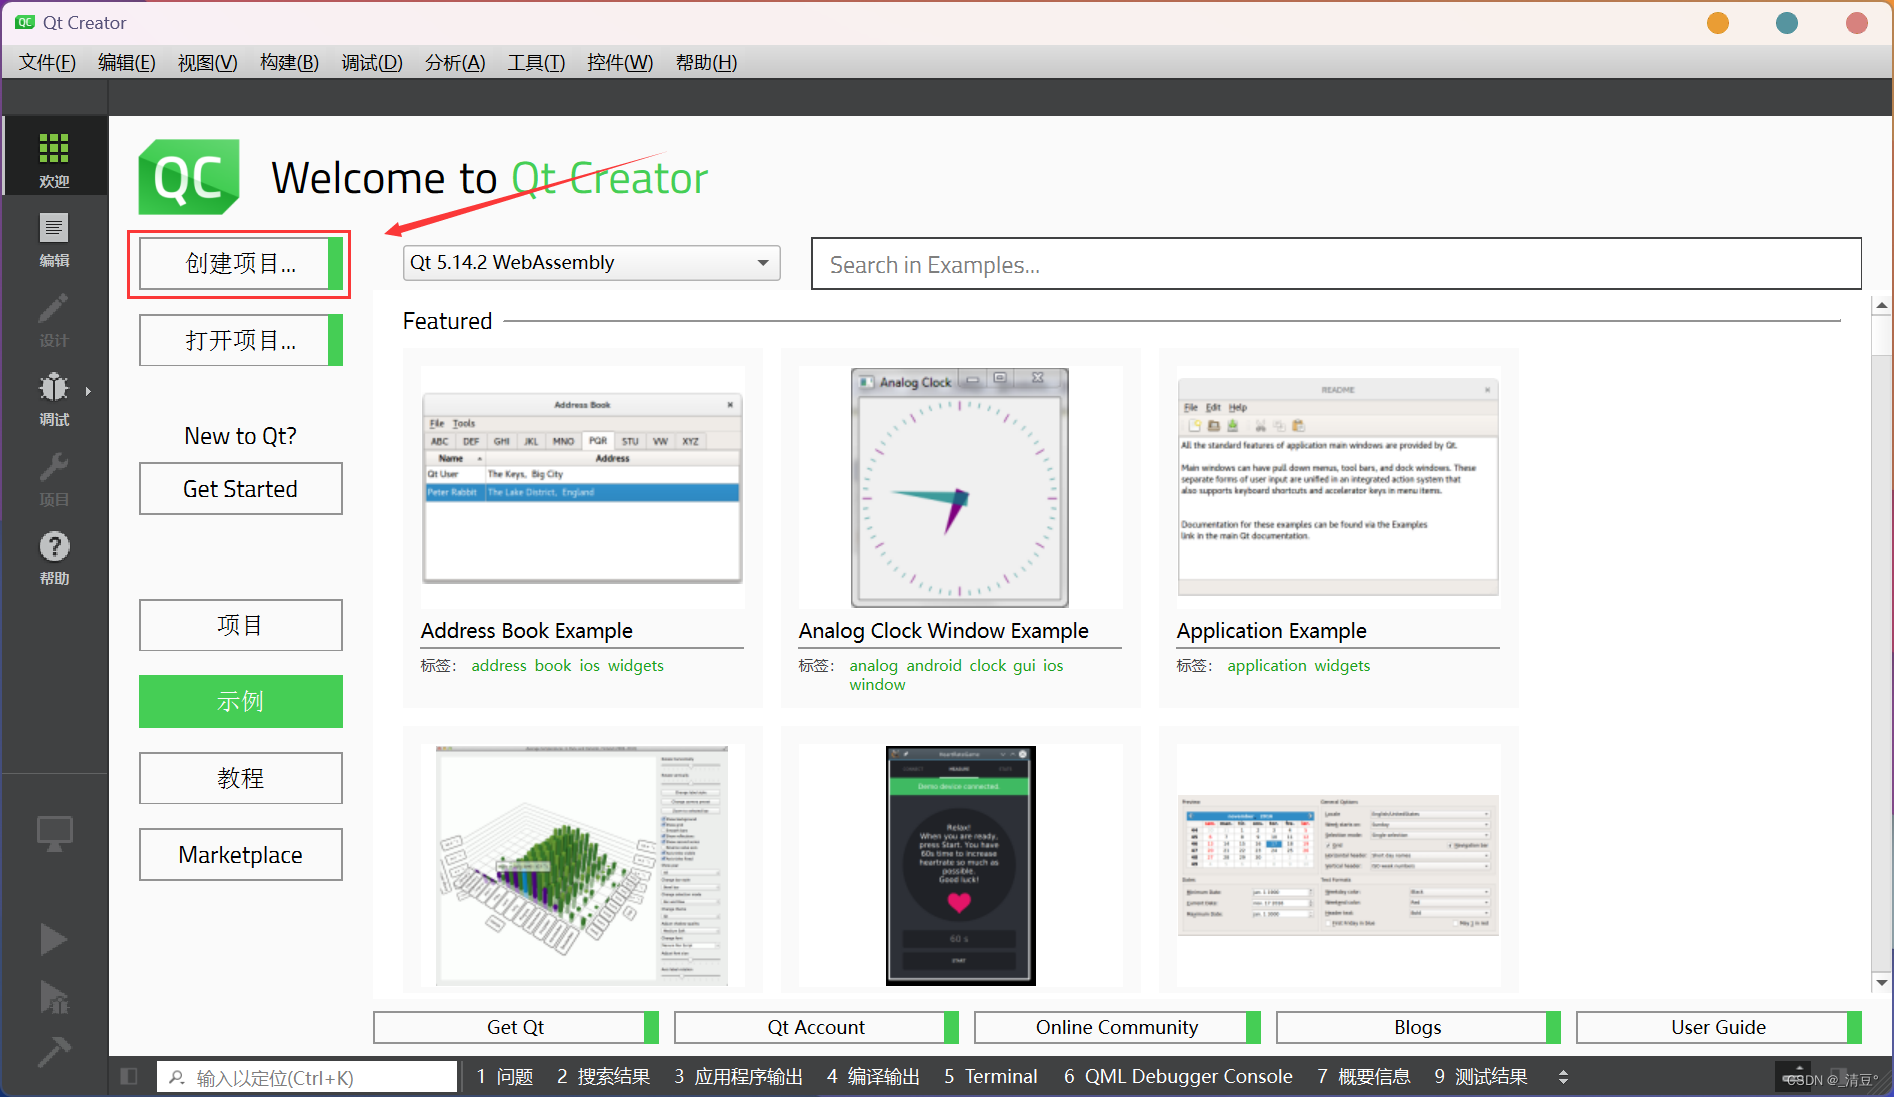Click the 'book' tag under Address Book
The height and width of the screenshot is (1097, 1894).
tap(553, 666)
